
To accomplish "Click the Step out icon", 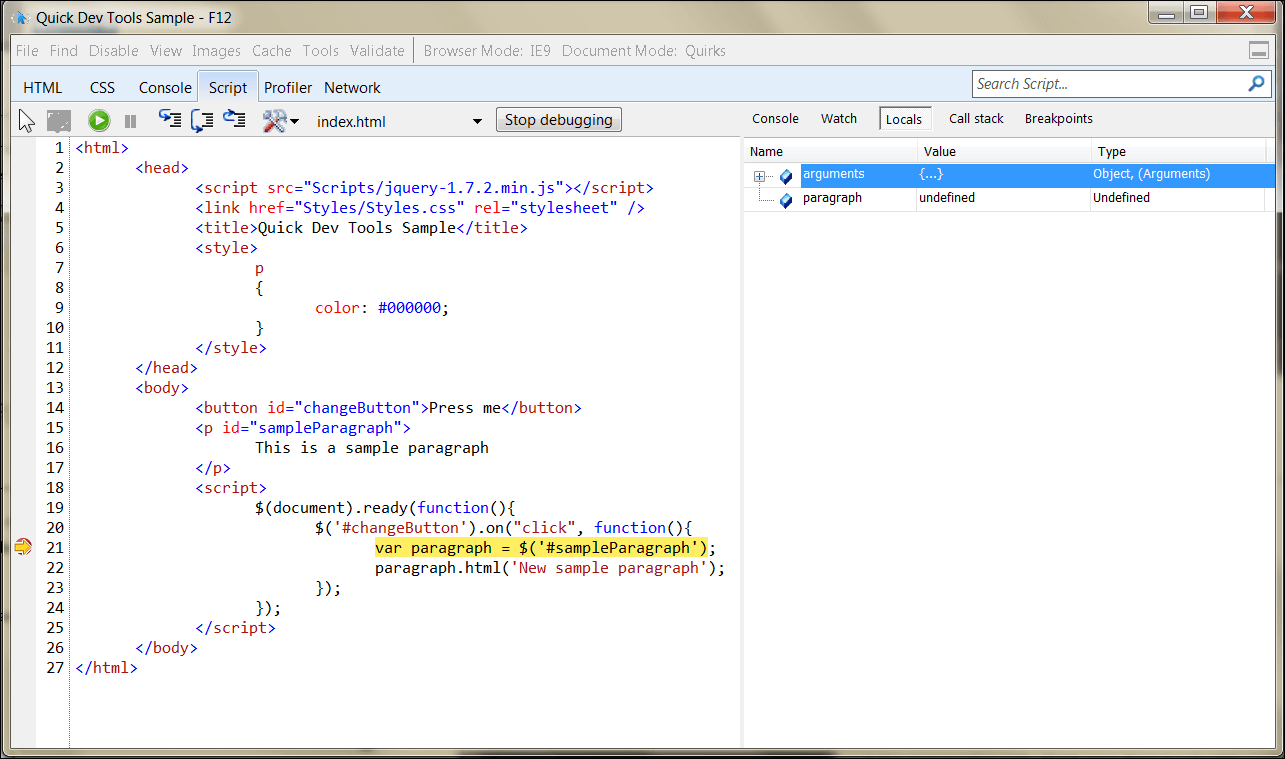I will (x=234, y=120).
